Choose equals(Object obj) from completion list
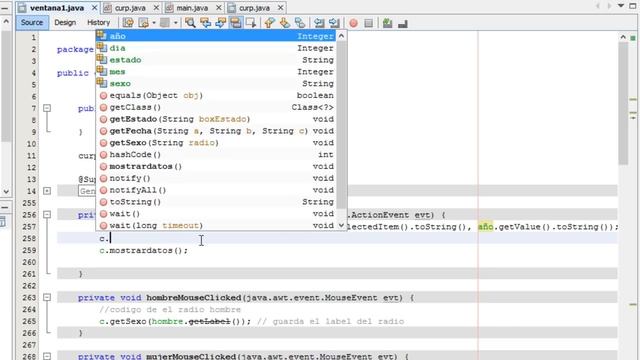 216,95
